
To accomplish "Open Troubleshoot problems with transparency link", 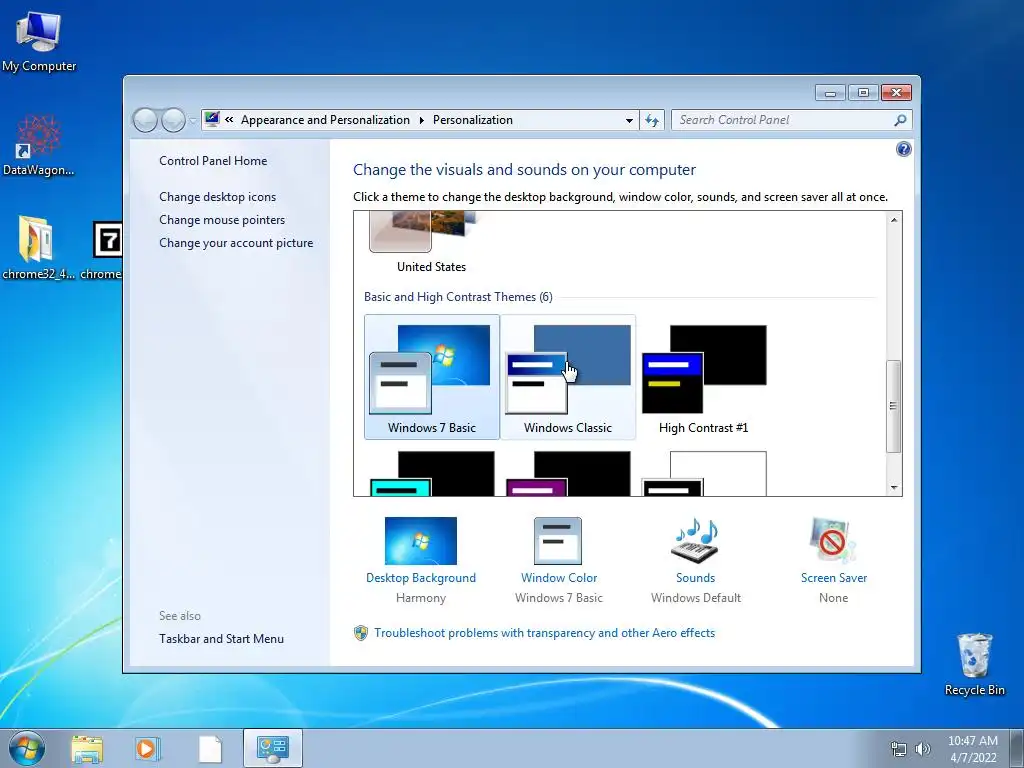I will point(545,633).
